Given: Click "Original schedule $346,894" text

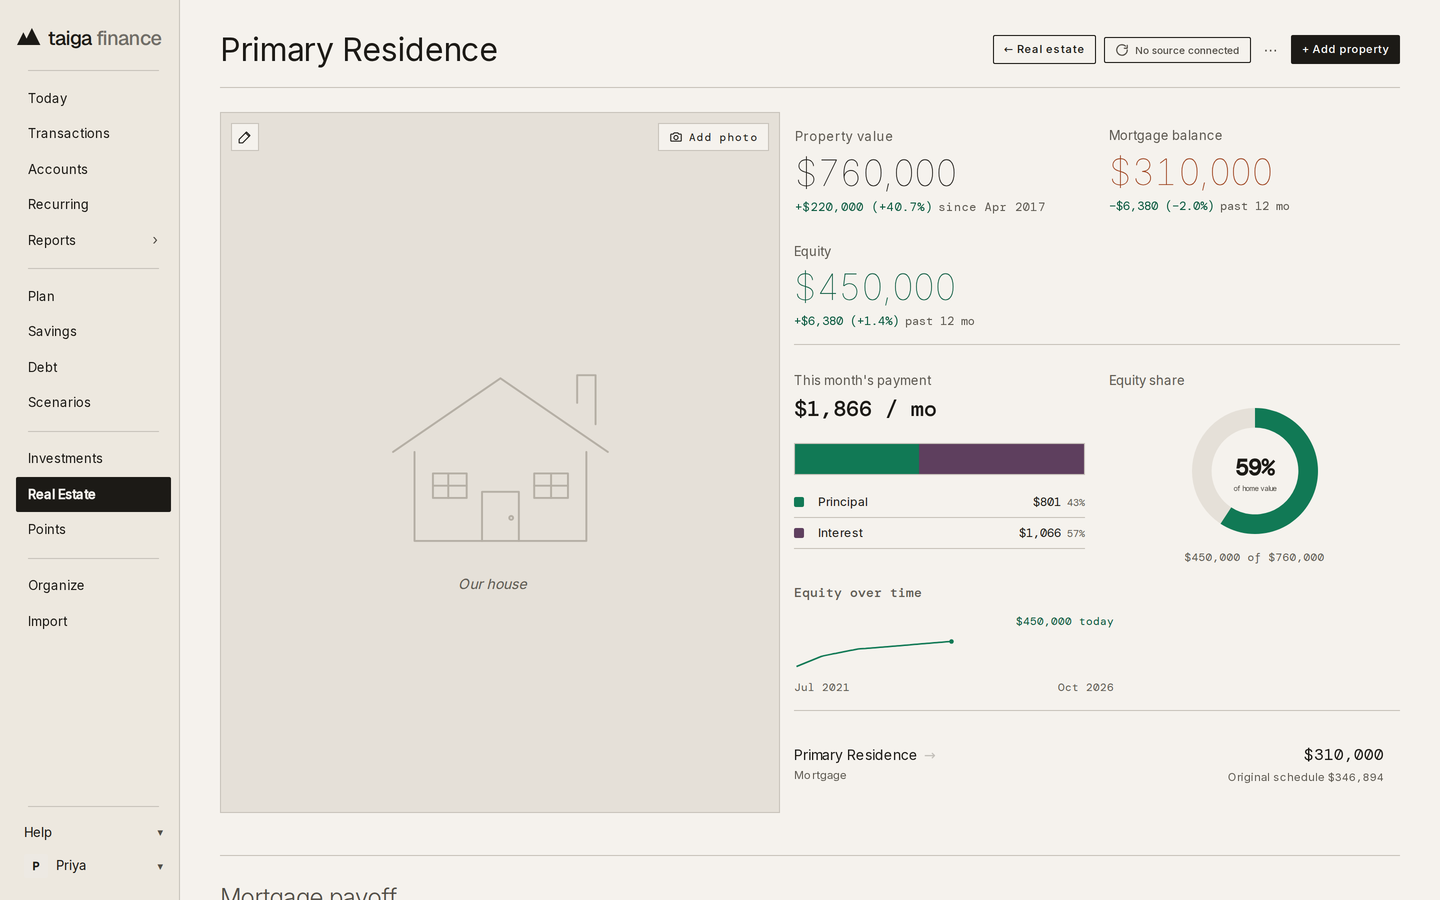Looking at the screenshot, I should click(1306, 777).
